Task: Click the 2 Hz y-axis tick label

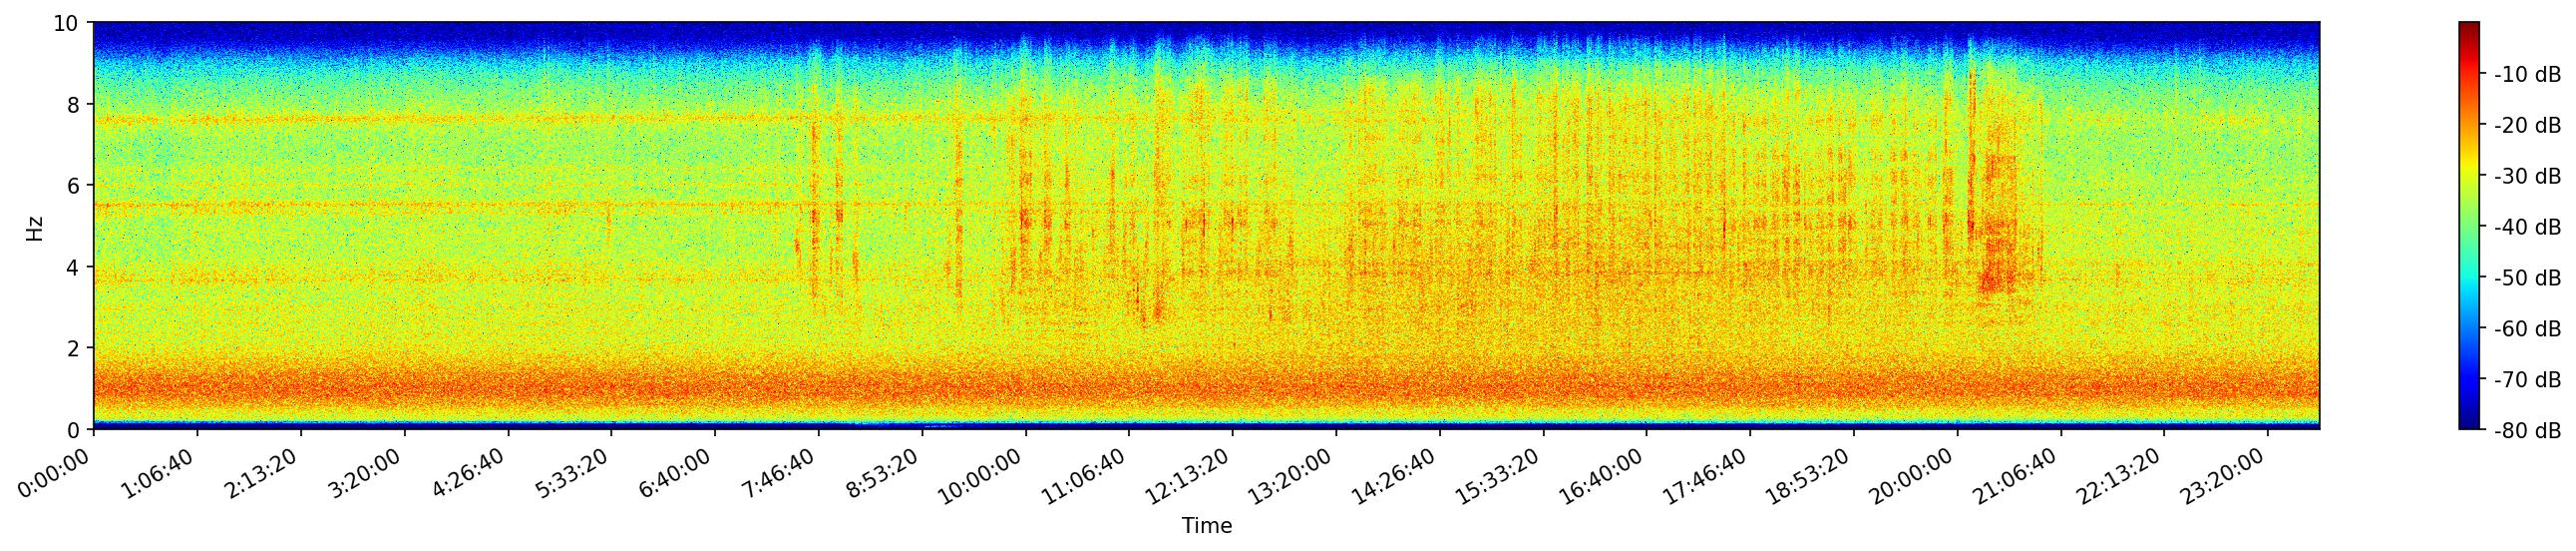Action: tap(74, 348)
